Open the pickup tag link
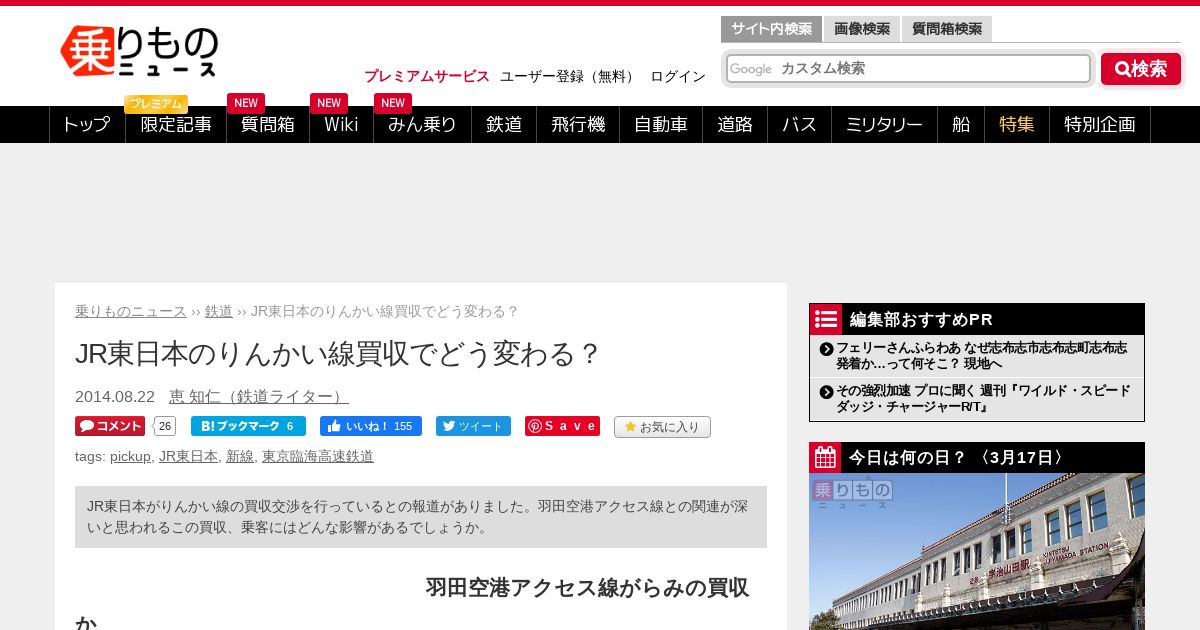The image size is (1200, 630). [130, 456]
